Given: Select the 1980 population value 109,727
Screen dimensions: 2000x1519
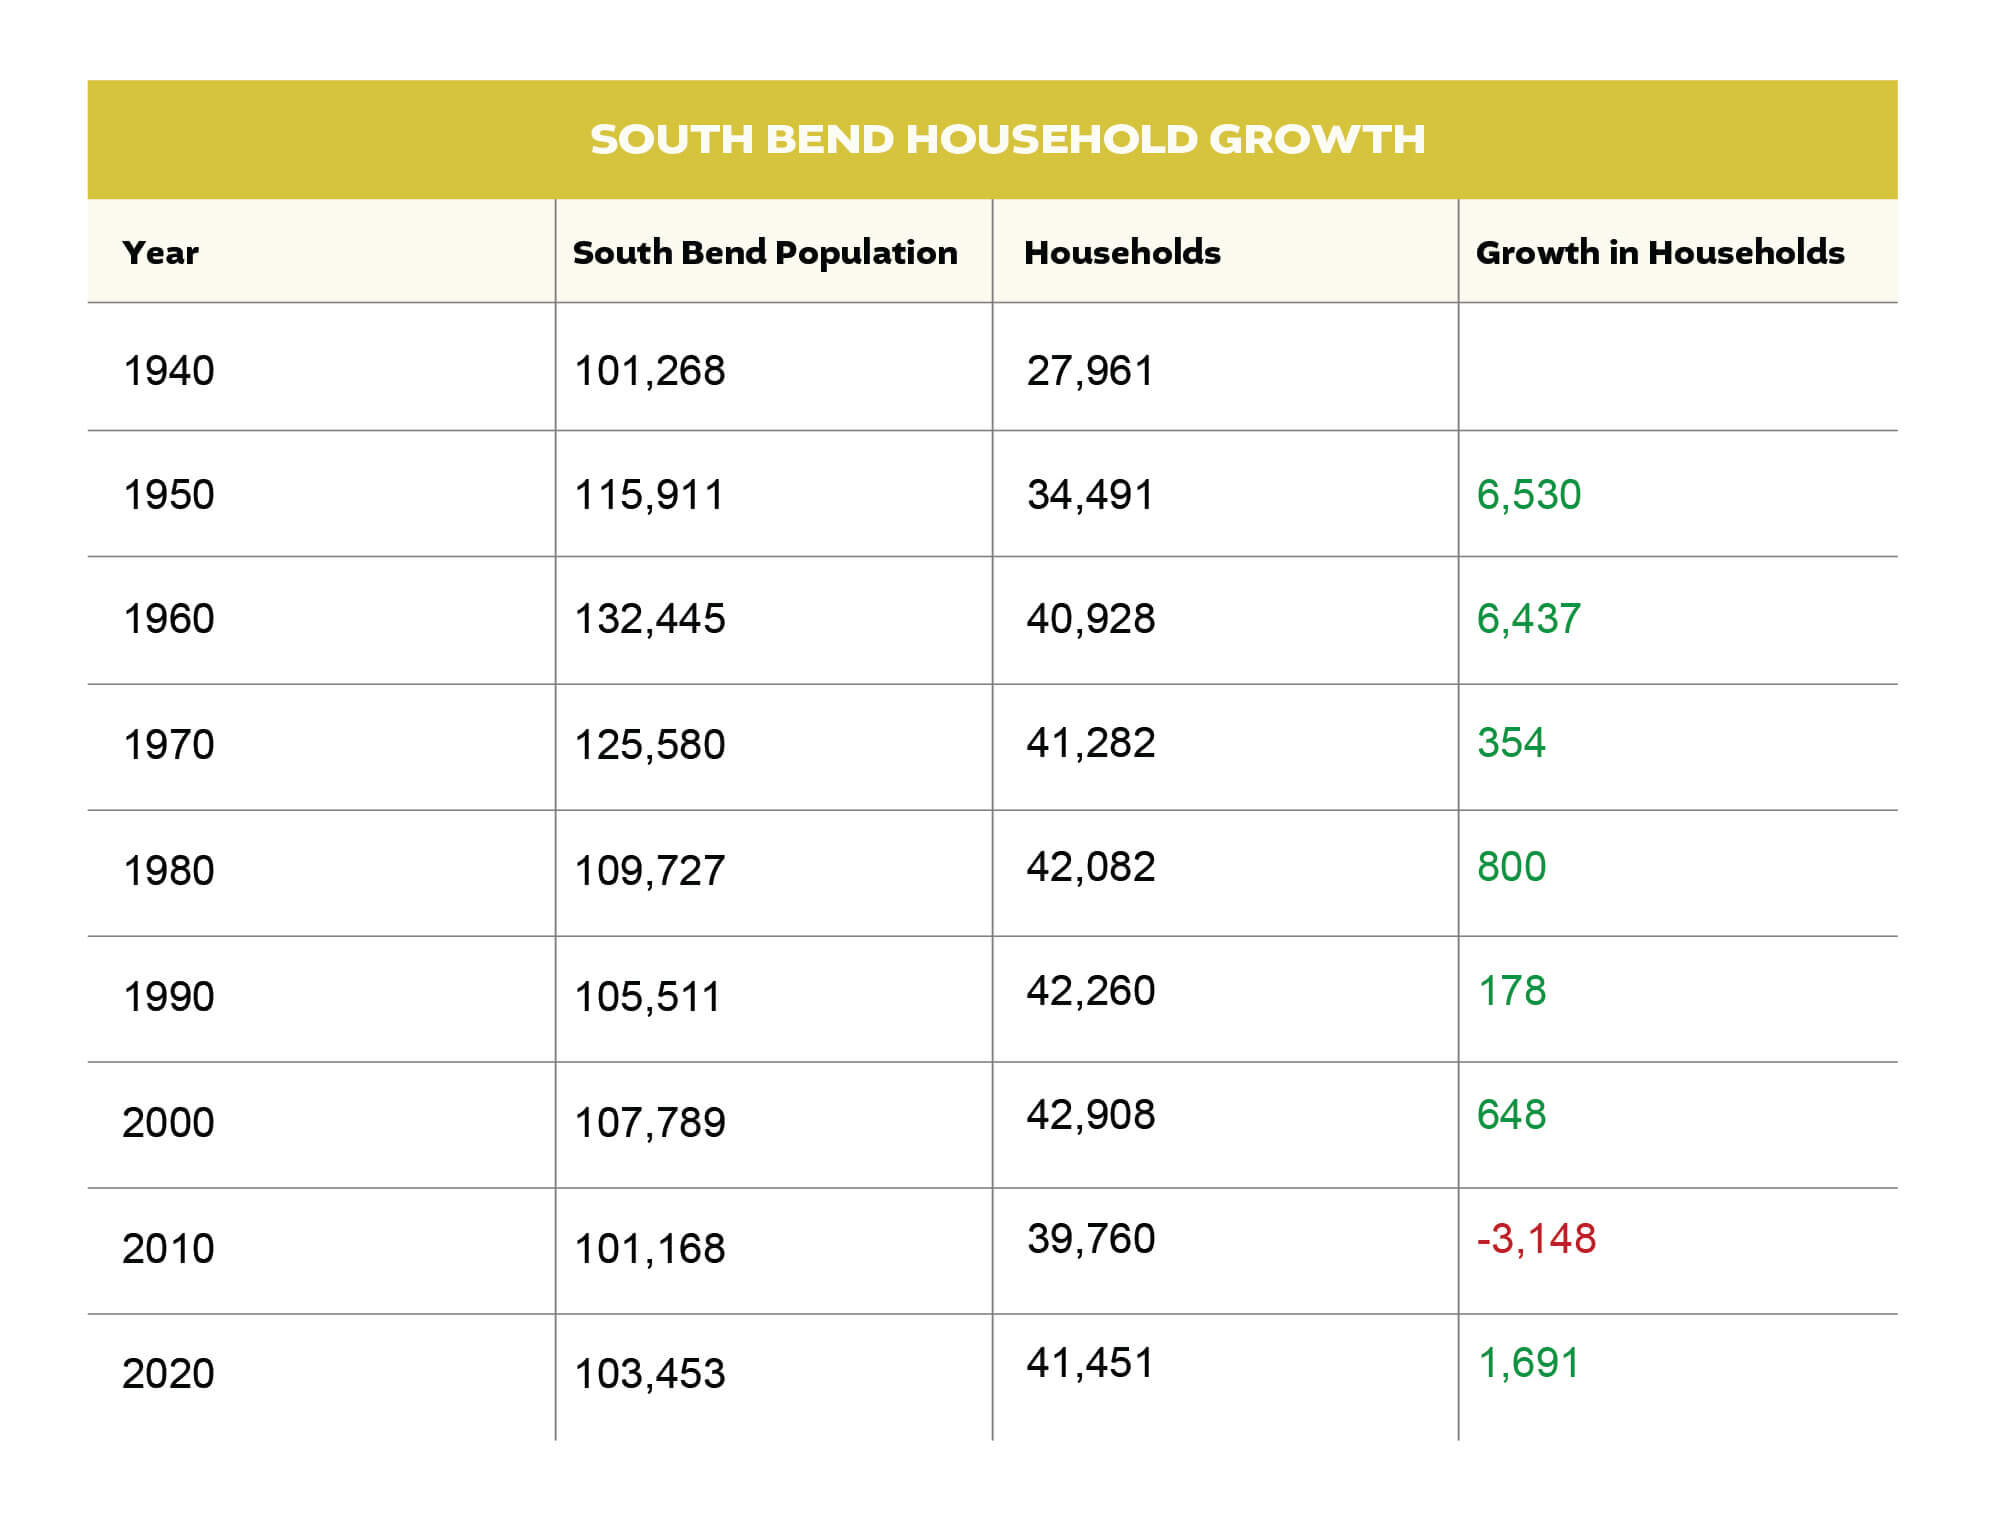Looking at the screenshot, I should pyautogui.click(x=649, y=871).
